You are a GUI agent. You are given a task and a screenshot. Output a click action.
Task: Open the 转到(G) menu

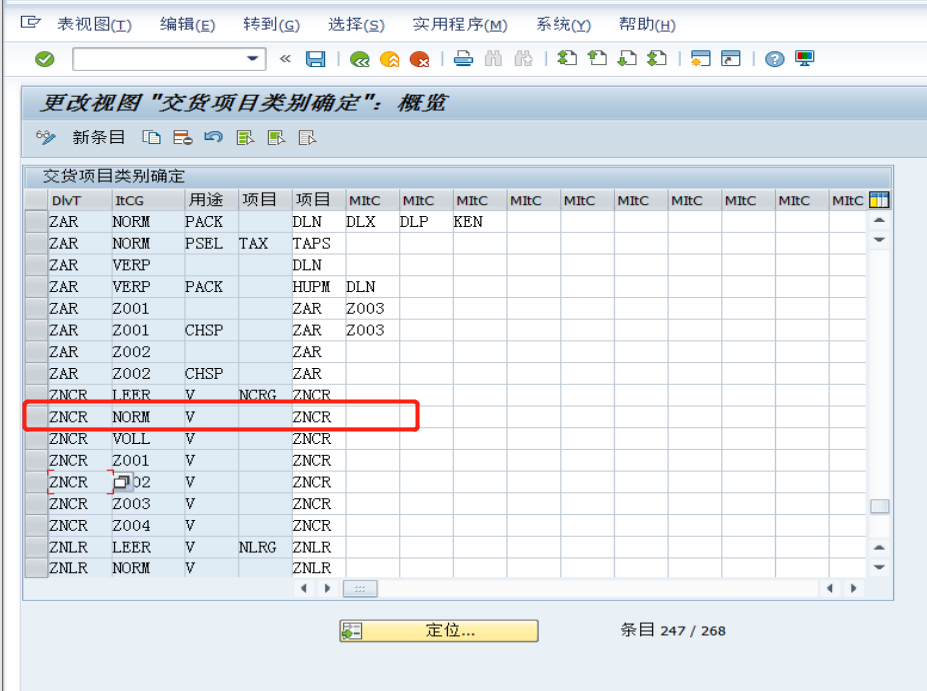[x=271, y=24]
